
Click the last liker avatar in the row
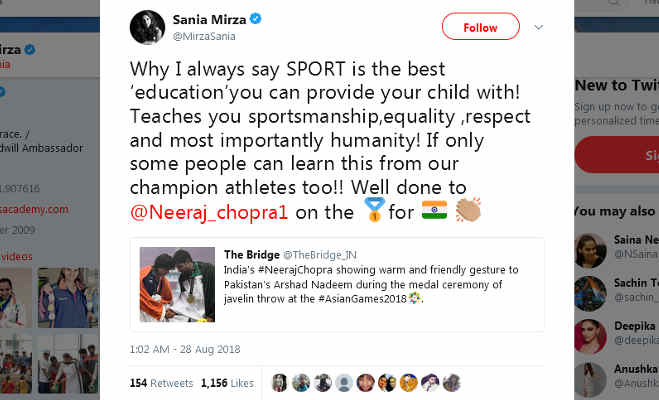coord(453,382)
